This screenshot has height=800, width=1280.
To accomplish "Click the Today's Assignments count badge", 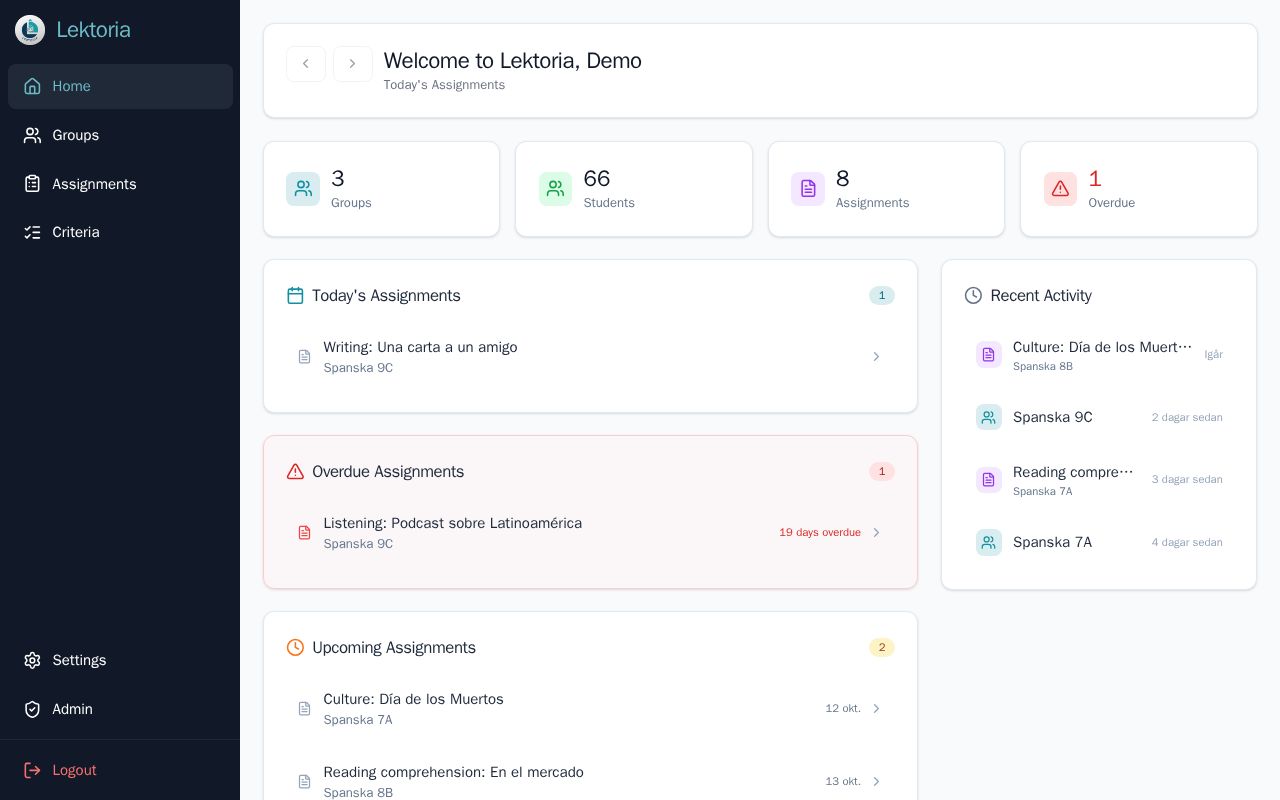I will (x=882, y=295).
